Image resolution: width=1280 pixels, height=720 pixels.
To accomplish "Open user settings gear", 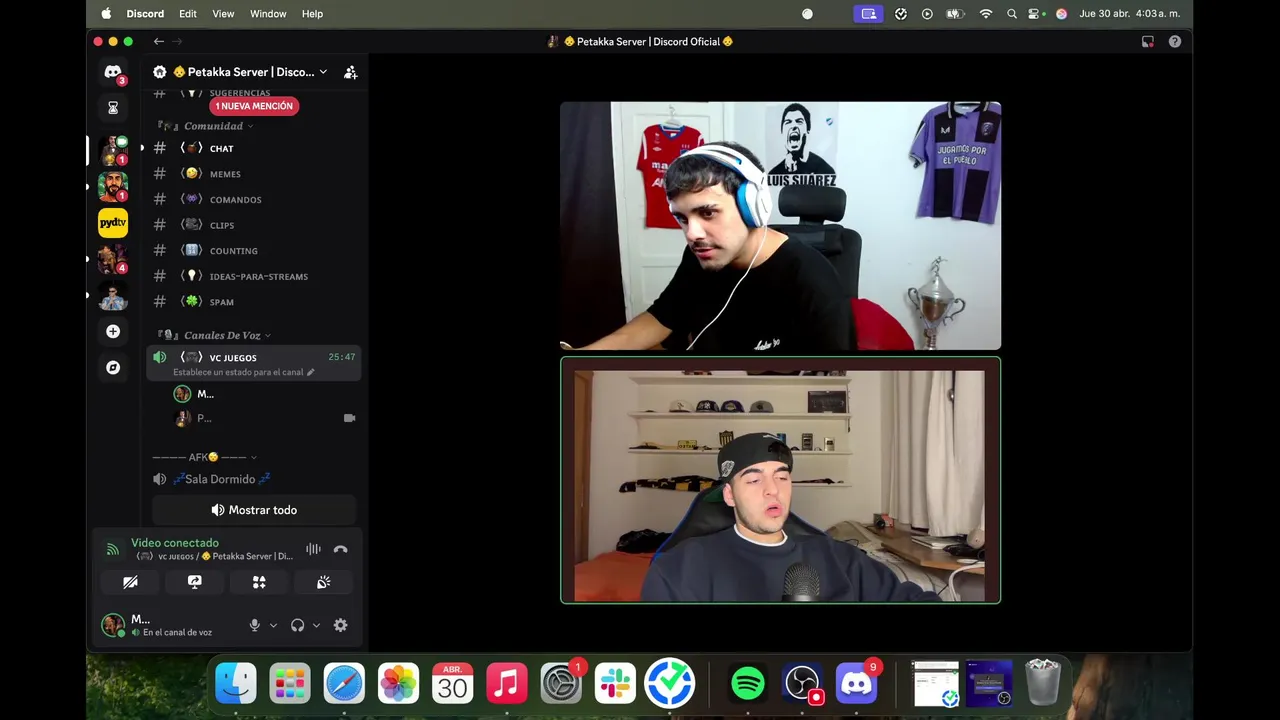I will coord(340,625).
